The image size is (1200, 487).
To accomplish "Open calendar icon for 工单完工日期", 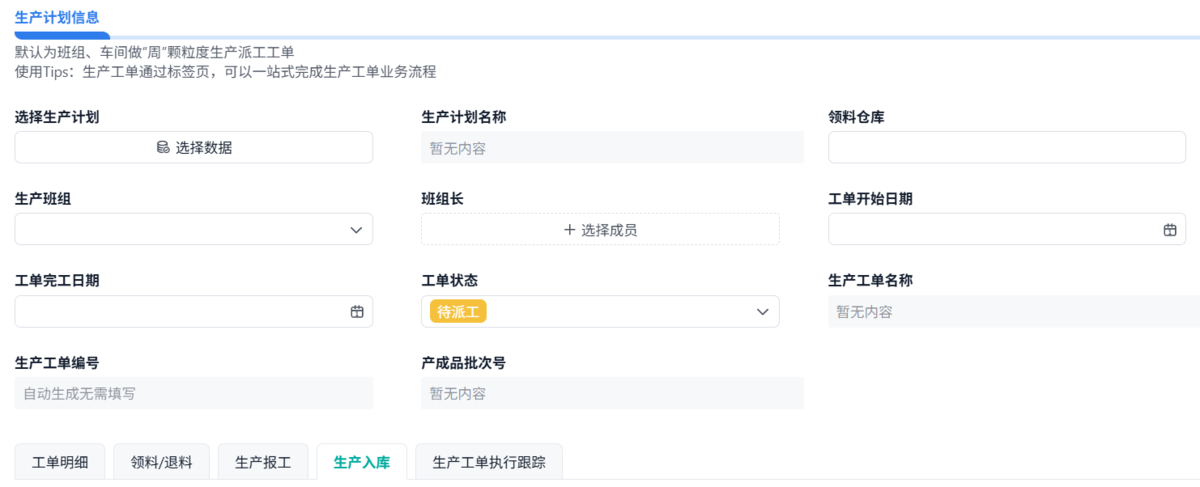I will point(357,312).
